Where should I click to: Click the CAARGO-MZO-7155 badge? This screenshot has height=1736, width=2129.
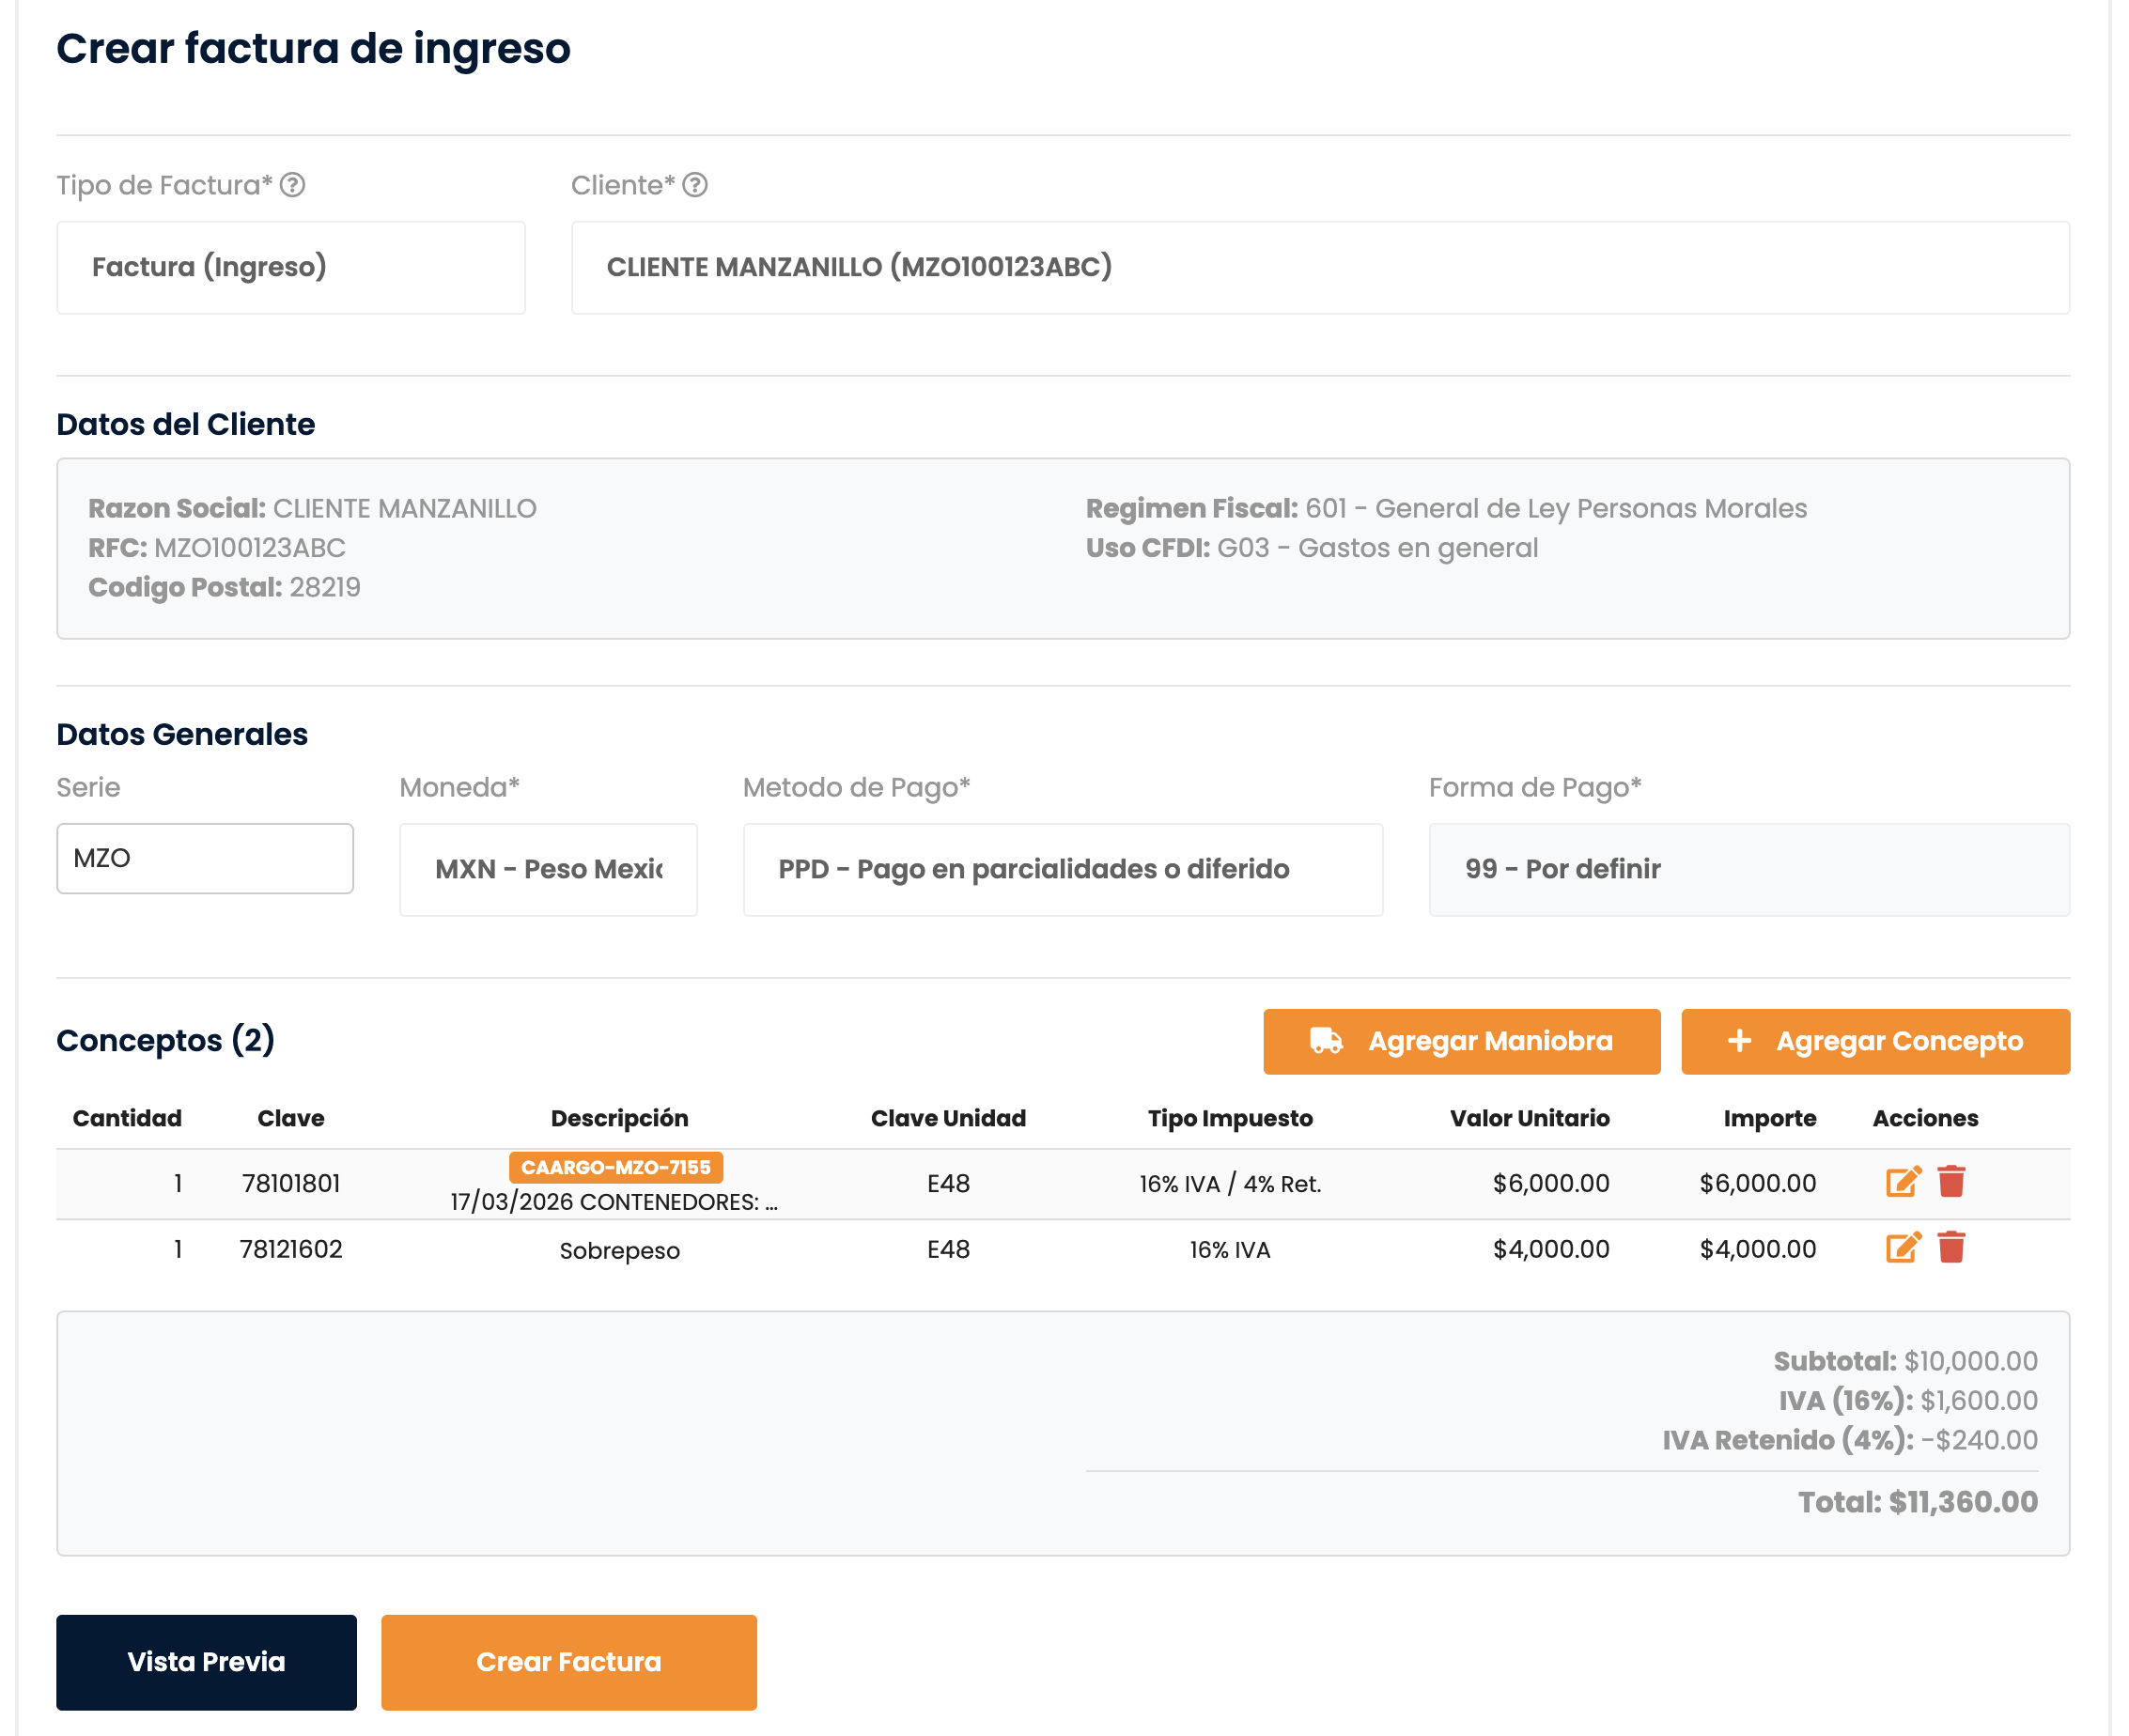click(x=615, y=1167)
